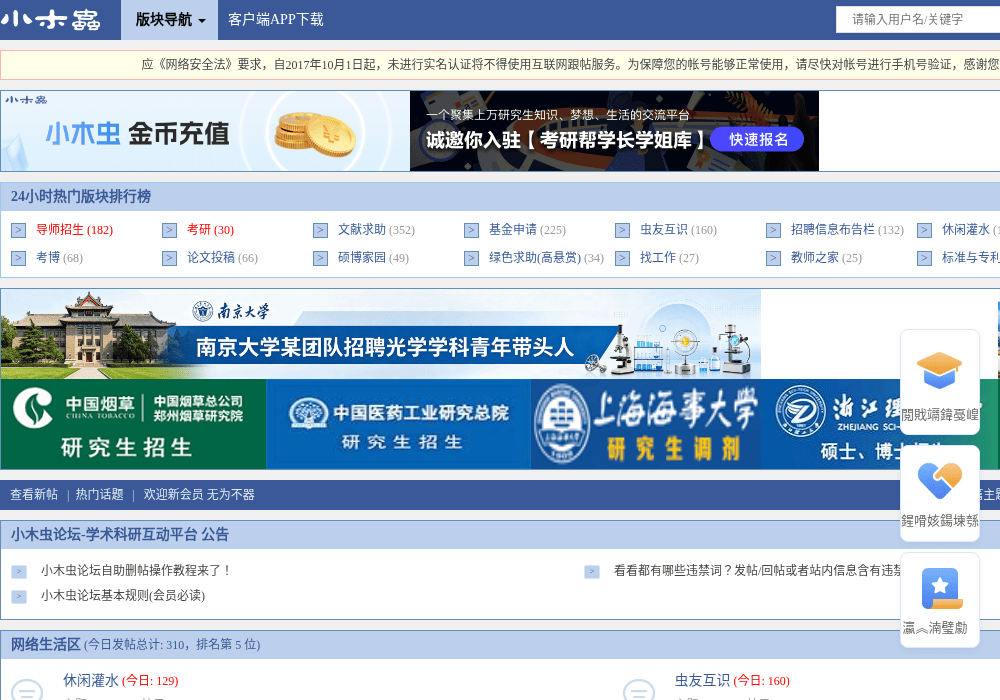
Task: Click the 小木虫 logo in header
Action: [51, 20]
